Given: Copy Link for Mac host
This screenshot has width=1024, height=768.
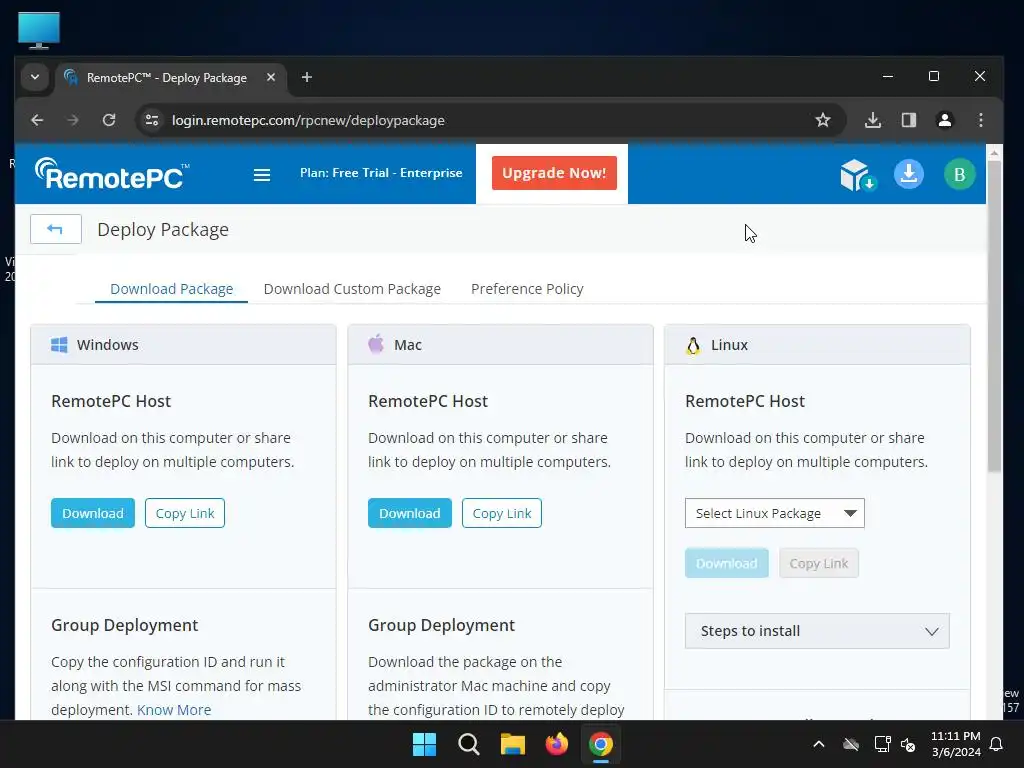Looking at the screenshot, I should (502, 513).
